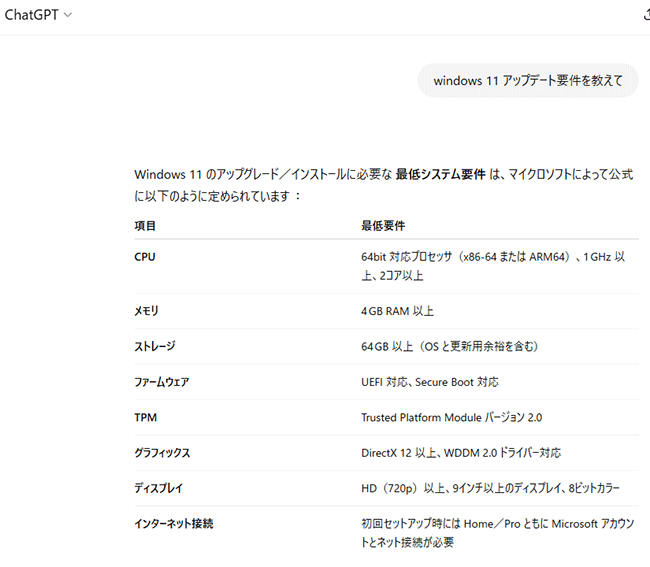650x567 pixels.
Task: Select the TPM row label
Action: (x=146, y=417)
